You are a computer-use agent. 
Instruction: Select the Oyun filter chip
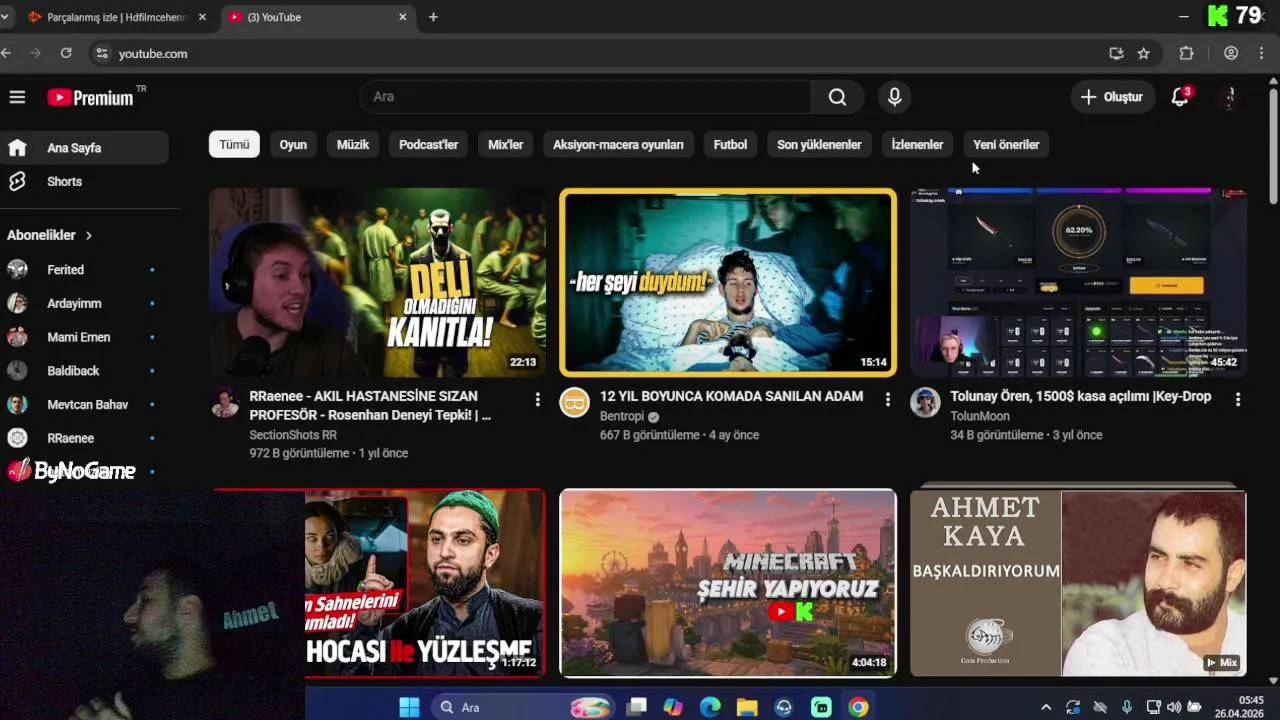pyautogui.click(x=293, y=145)
